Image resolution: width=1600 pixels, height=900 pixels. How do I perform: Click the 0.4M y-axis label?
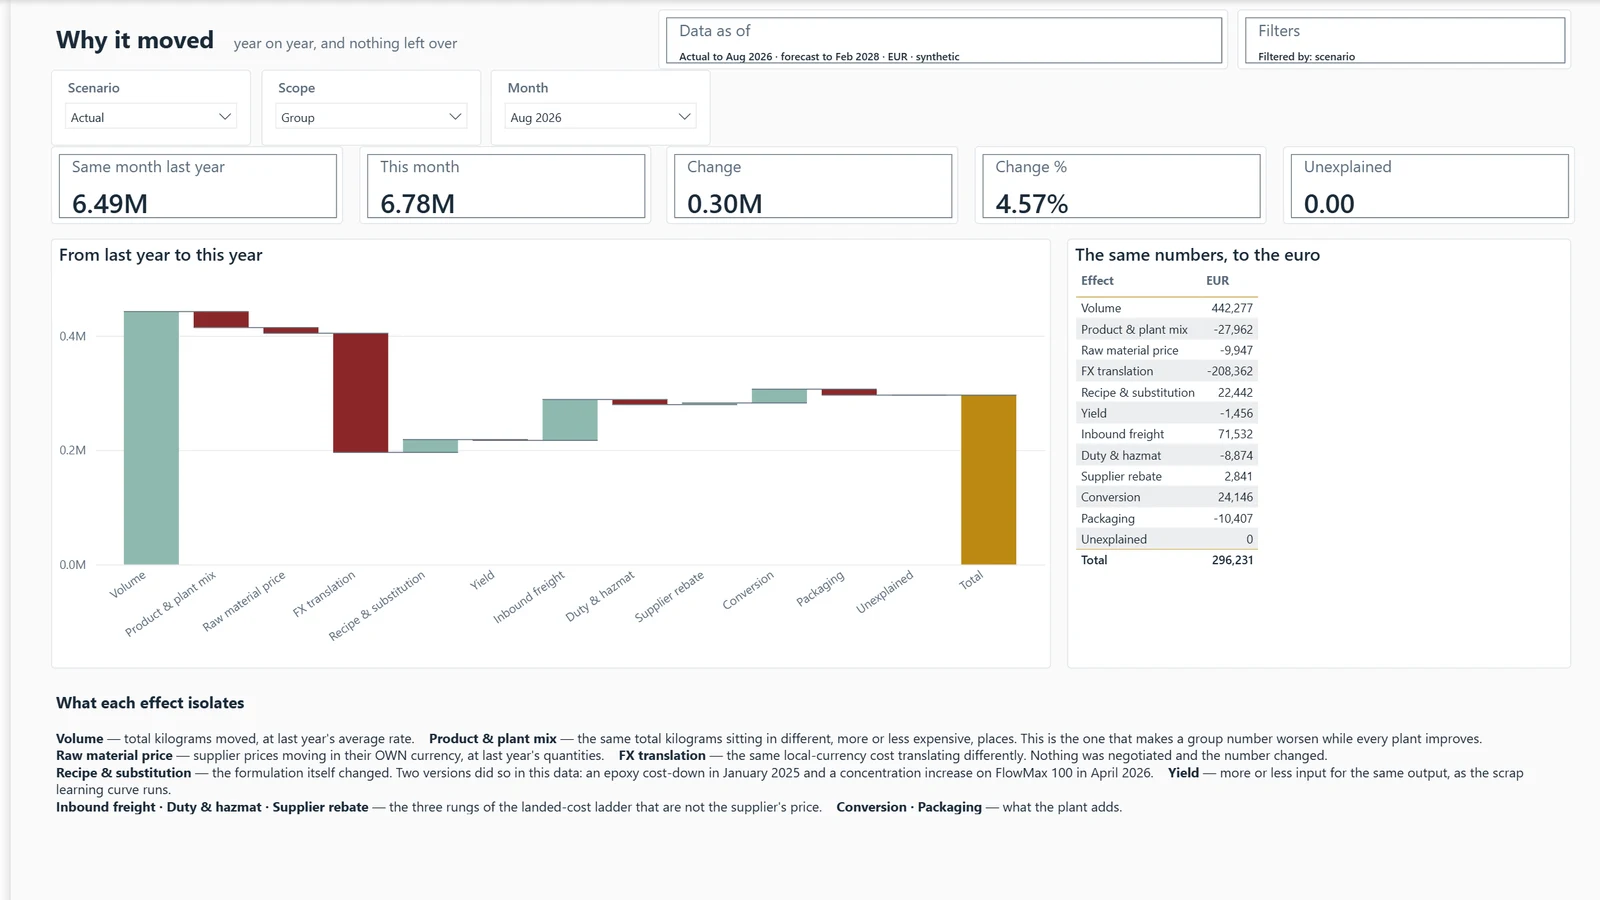pos(72,336)
